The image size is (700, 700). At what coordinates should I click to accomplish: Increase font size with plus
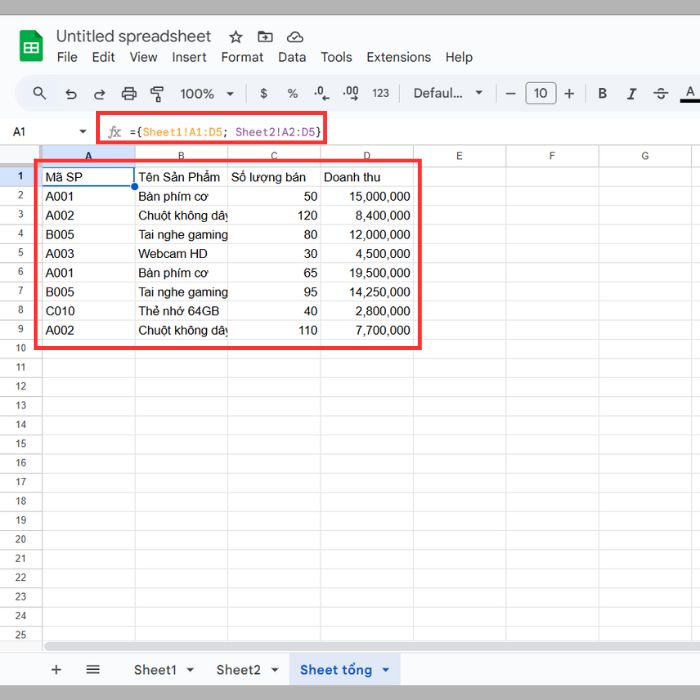[569, 94]
